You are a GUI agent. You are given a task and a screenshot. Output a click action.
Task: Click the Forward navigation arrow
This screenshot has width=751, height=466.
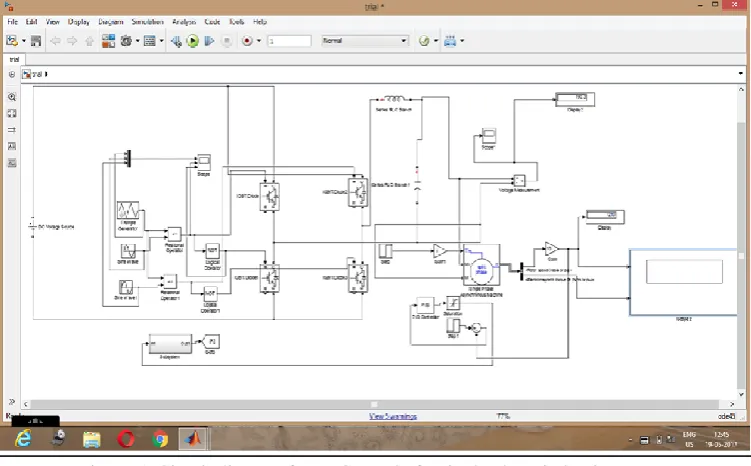72,41
